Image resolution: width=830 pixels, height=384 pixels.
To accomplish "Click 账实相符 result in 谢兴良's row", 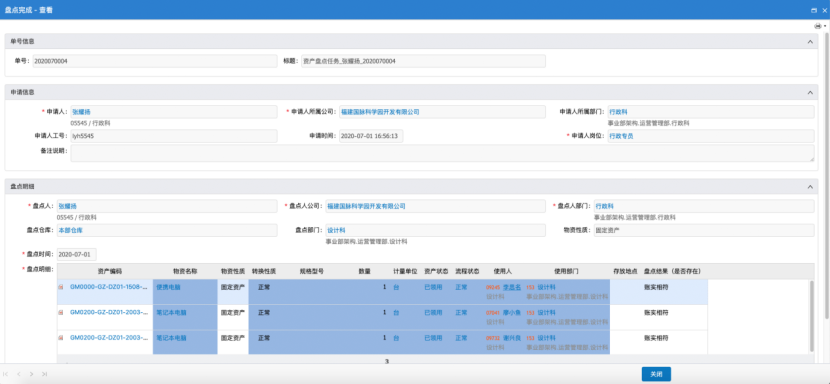I will 656,338.
